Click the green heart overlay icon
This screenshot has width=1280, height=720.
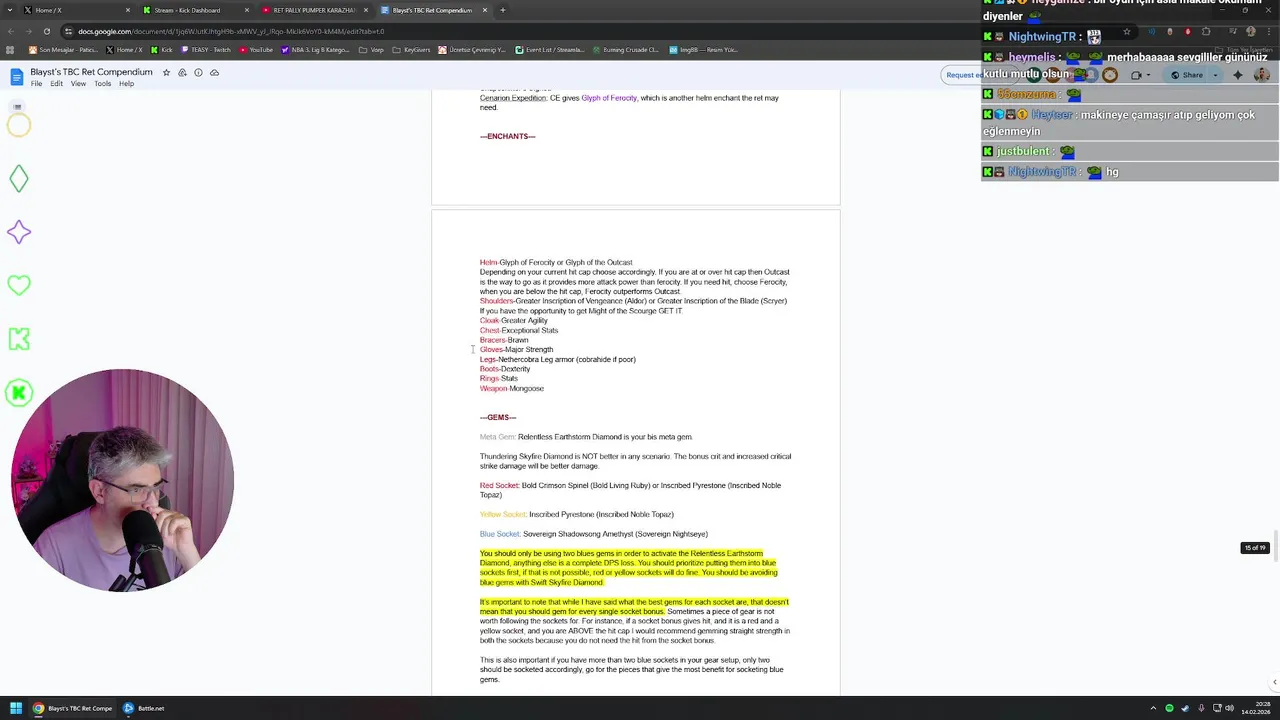pos(19,285)
